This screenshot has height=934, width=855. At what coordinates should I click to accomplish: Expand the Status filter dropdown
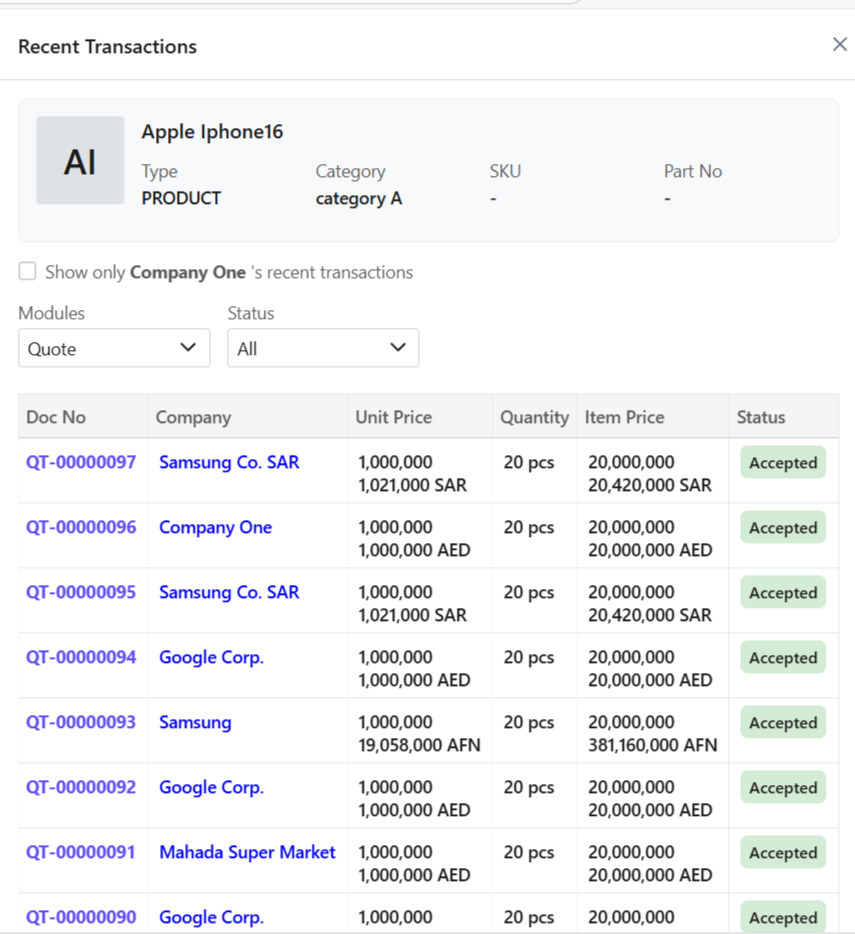click(322, 348)
